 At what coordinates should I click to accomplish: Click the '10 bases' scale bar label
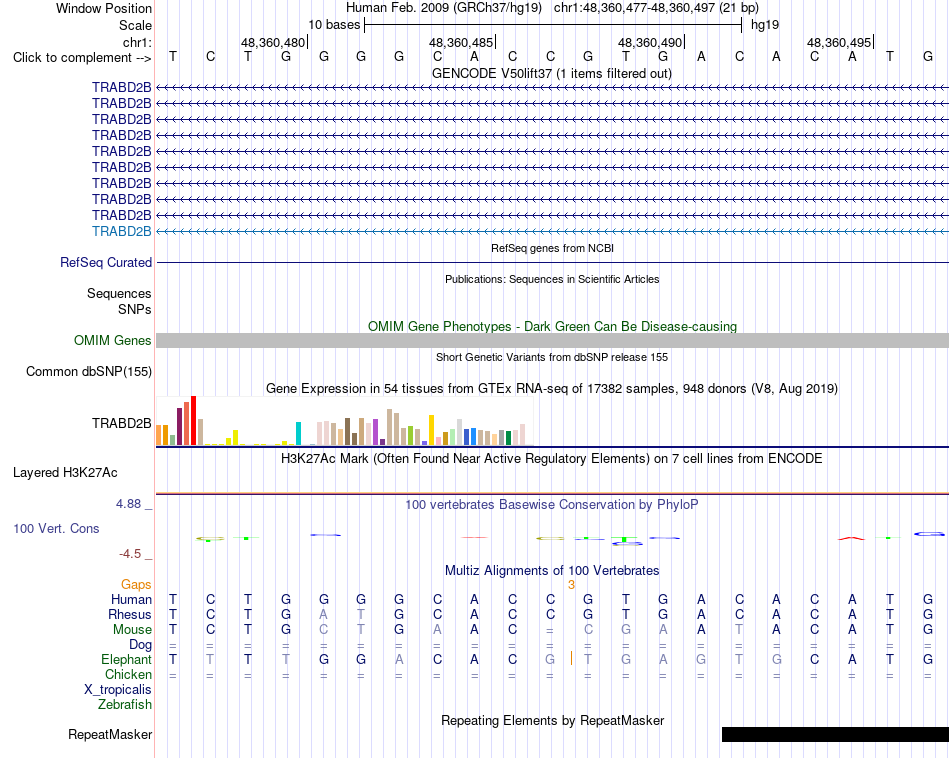pos(334,25)
